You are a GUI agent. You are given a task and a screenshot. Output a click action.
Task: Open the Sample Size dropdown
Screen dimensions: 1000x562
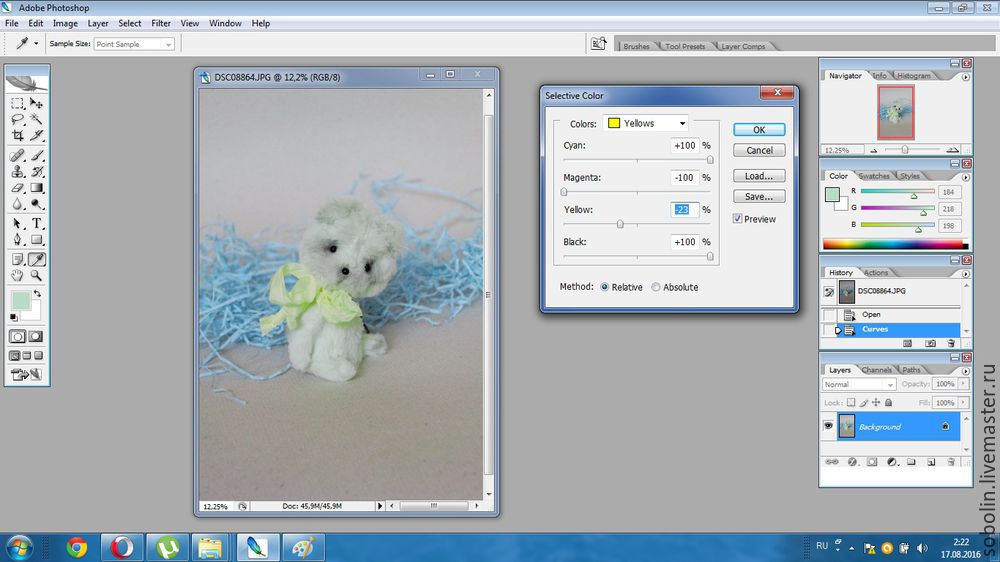click(x=134, y=44)
